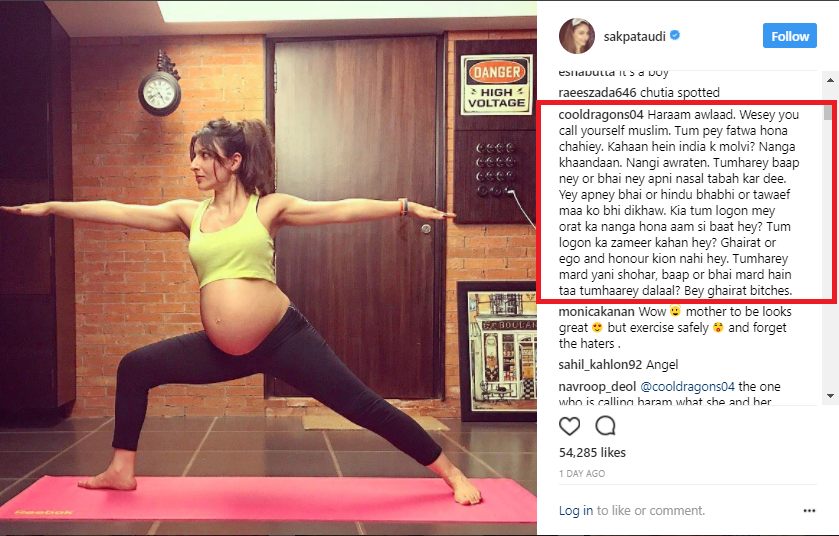Click the comments scrollbar thumb
839x536 pixels.
(828, 112)
